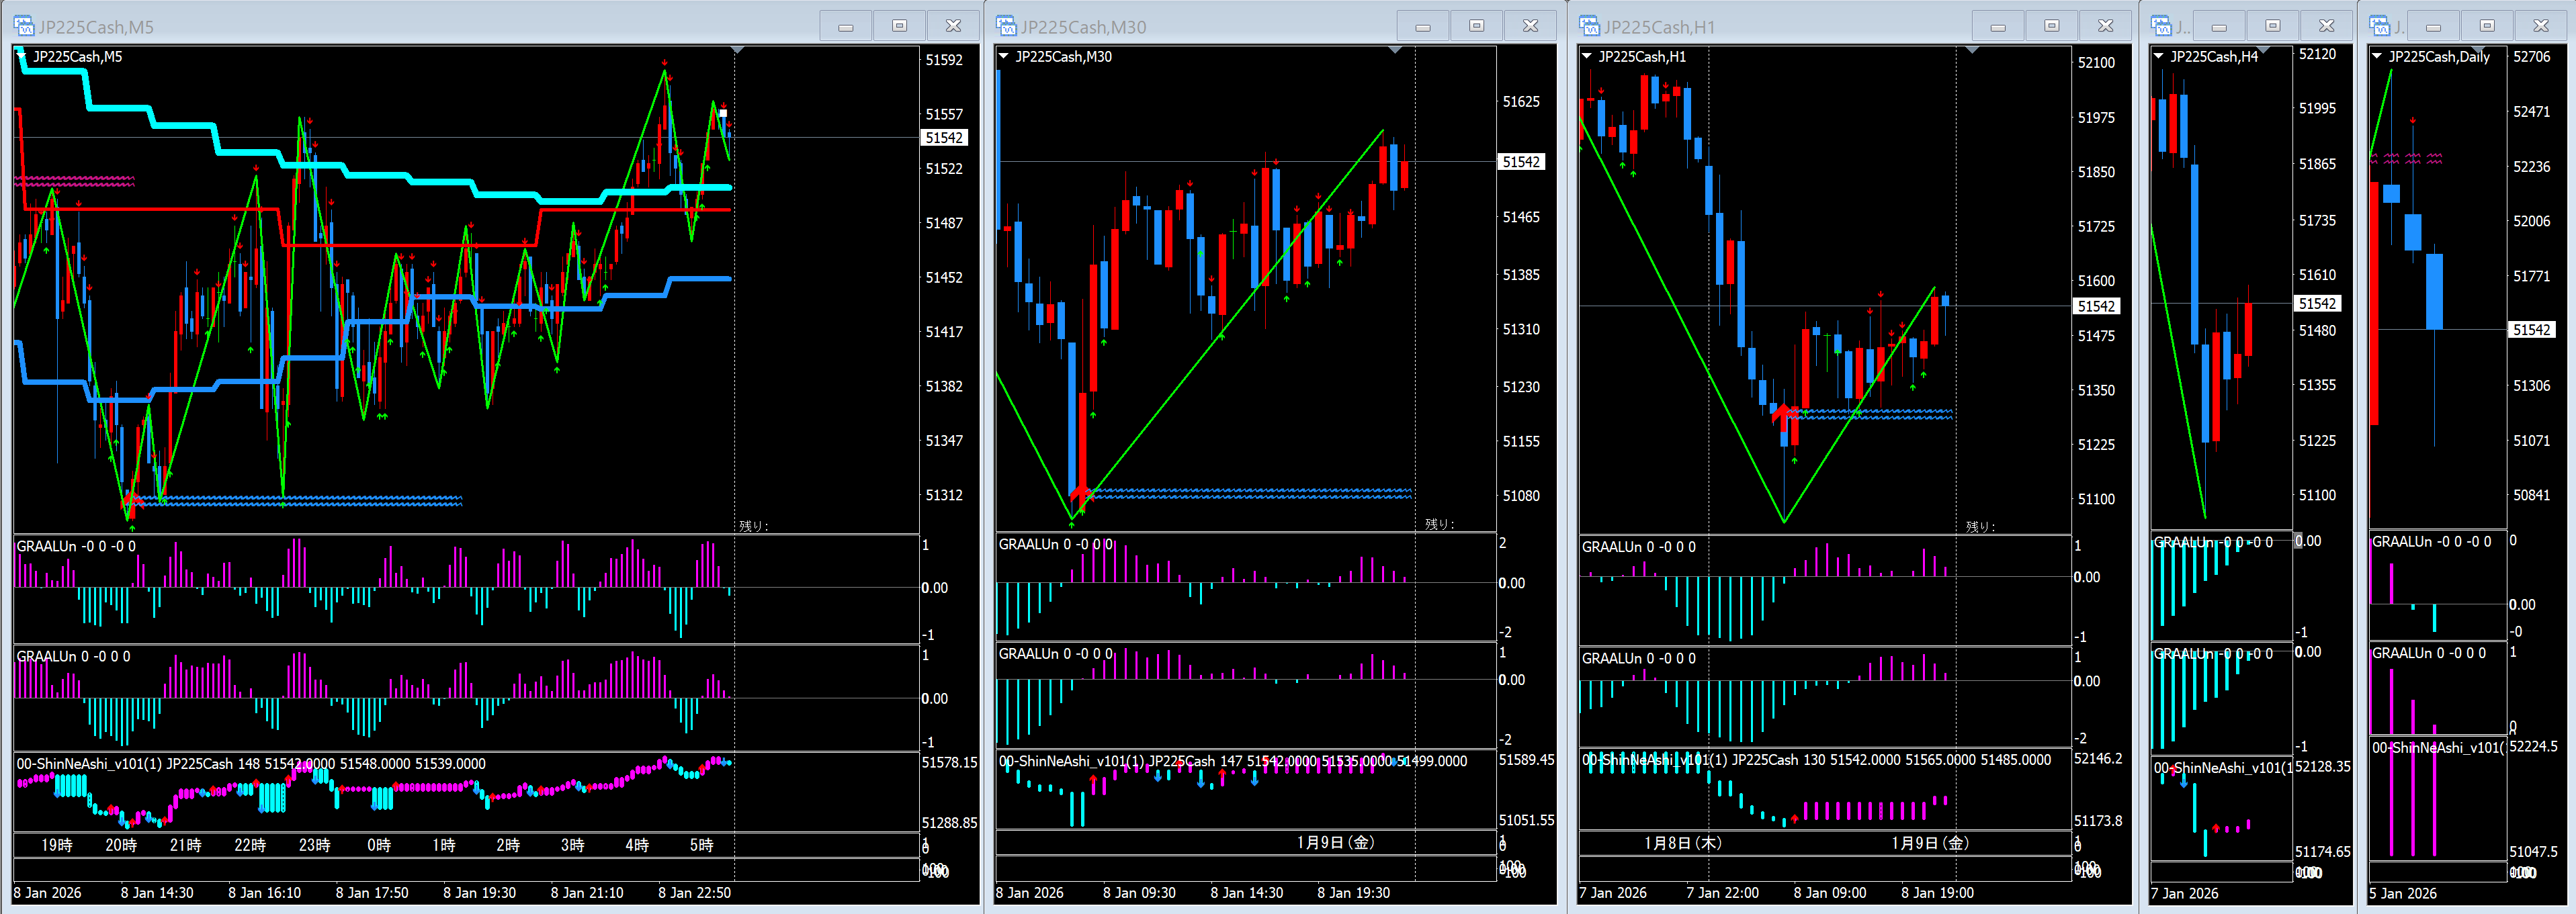The image size is (2576, 914).
Task: Click the H4 chart window icon
Action: (x=2161, y=26)
